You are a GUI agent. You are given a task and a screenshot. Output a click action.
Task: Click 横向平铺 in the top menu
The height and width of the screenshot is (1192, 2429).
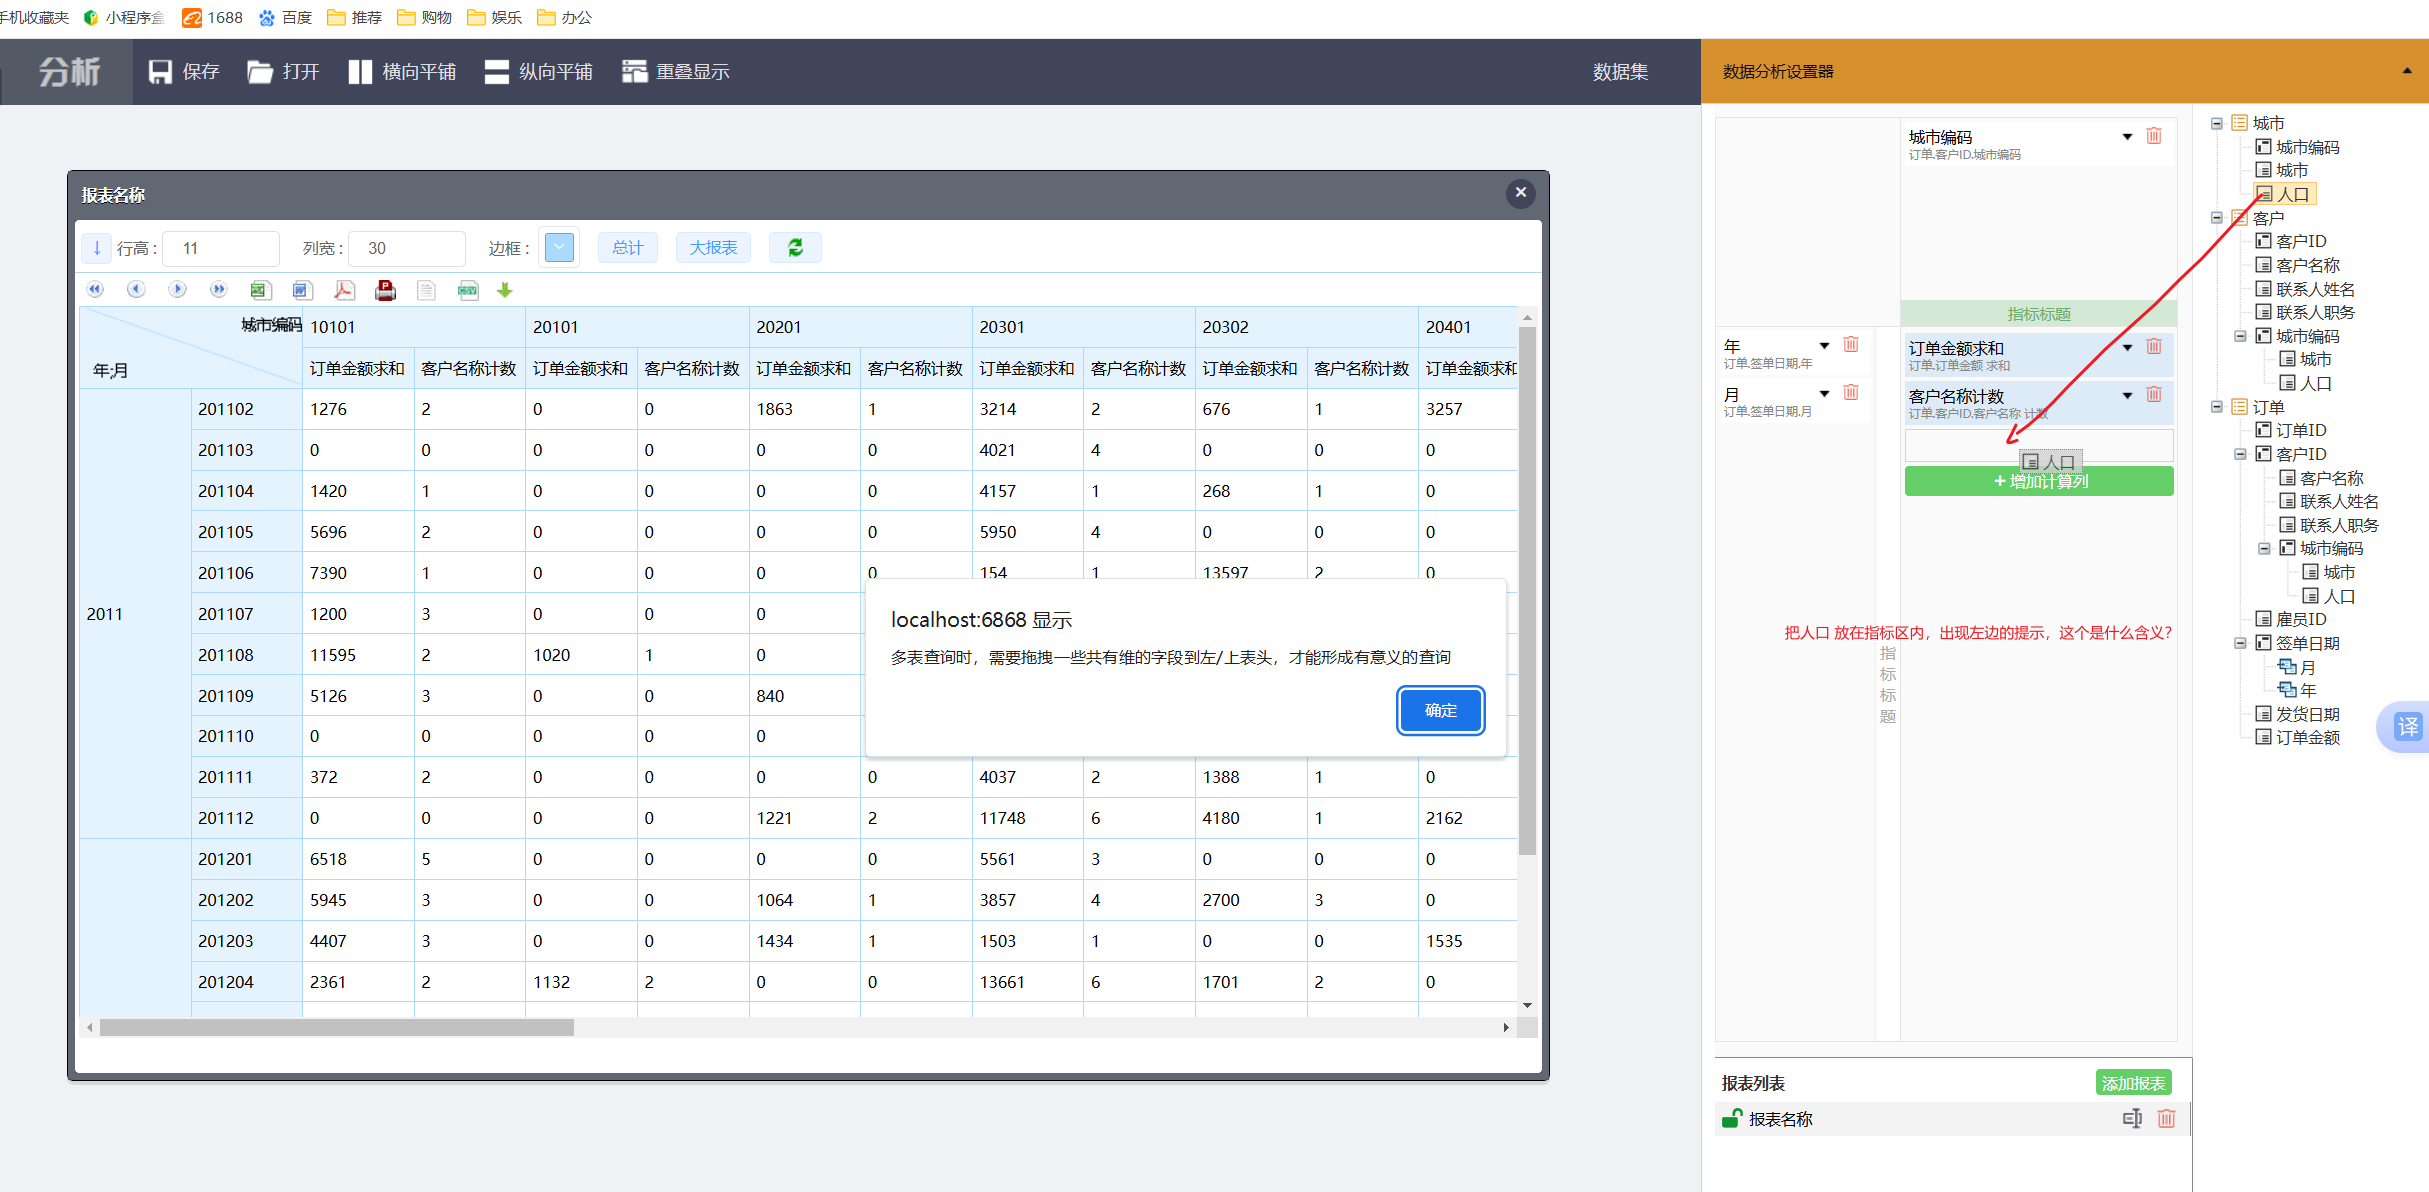[402, 72]
